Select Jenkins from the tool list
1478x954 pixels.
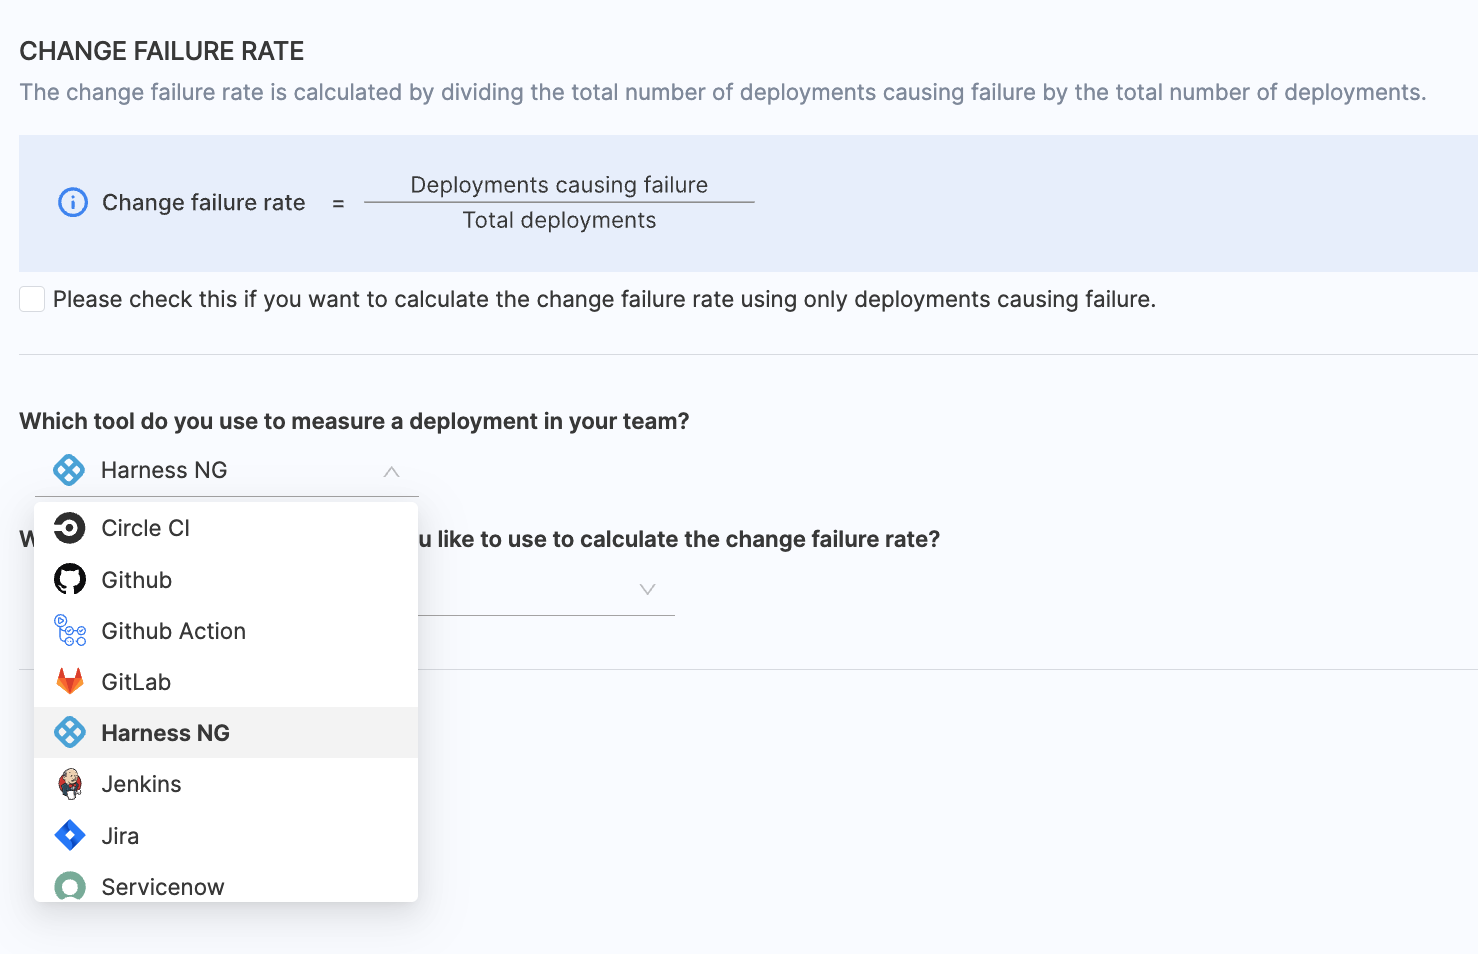click(x=141, y=784)
